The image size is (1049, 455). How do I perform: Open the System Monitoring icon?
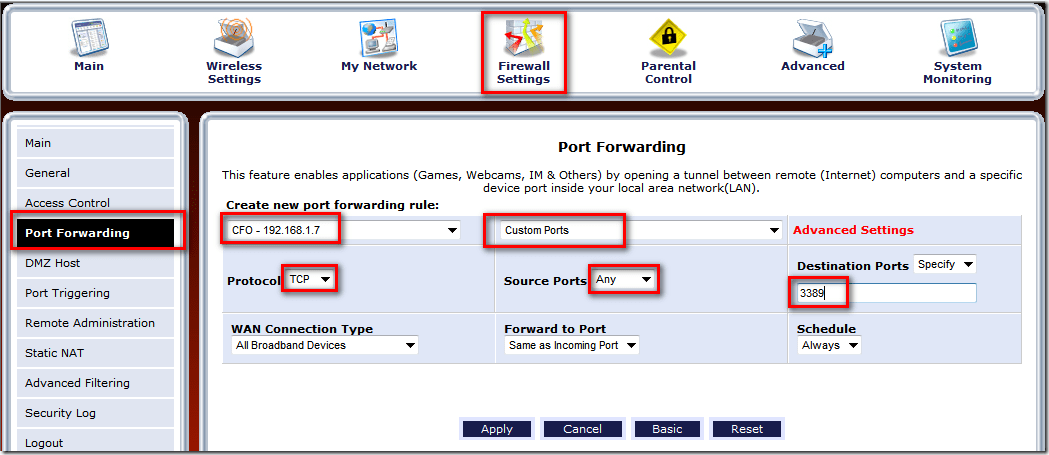pyautogui.click(x=957, y=38)
